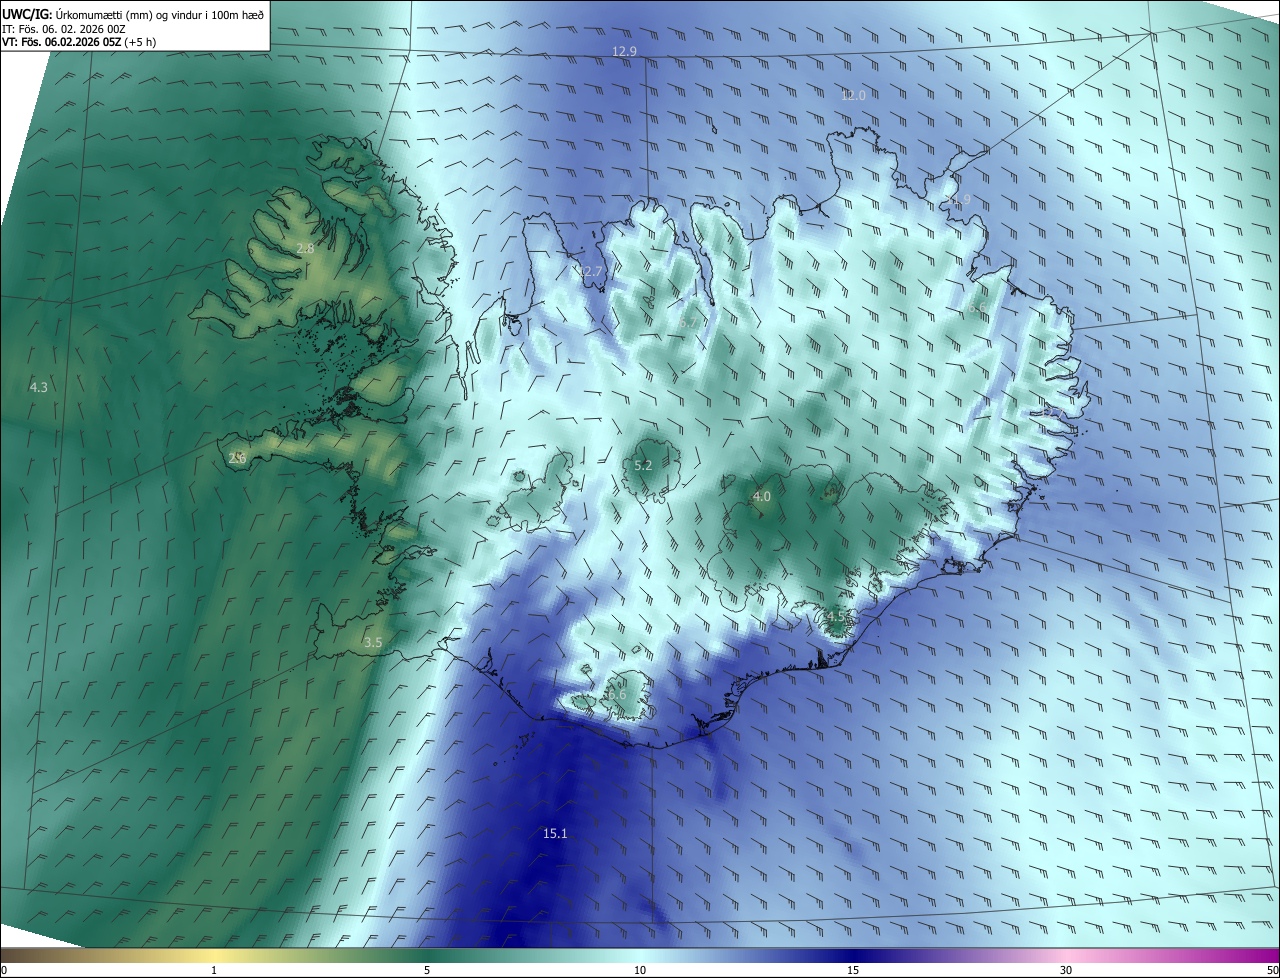This screenshot has width=1280, height=978.
Task: Click the color scale tick labeled 10
Action: 640,970
